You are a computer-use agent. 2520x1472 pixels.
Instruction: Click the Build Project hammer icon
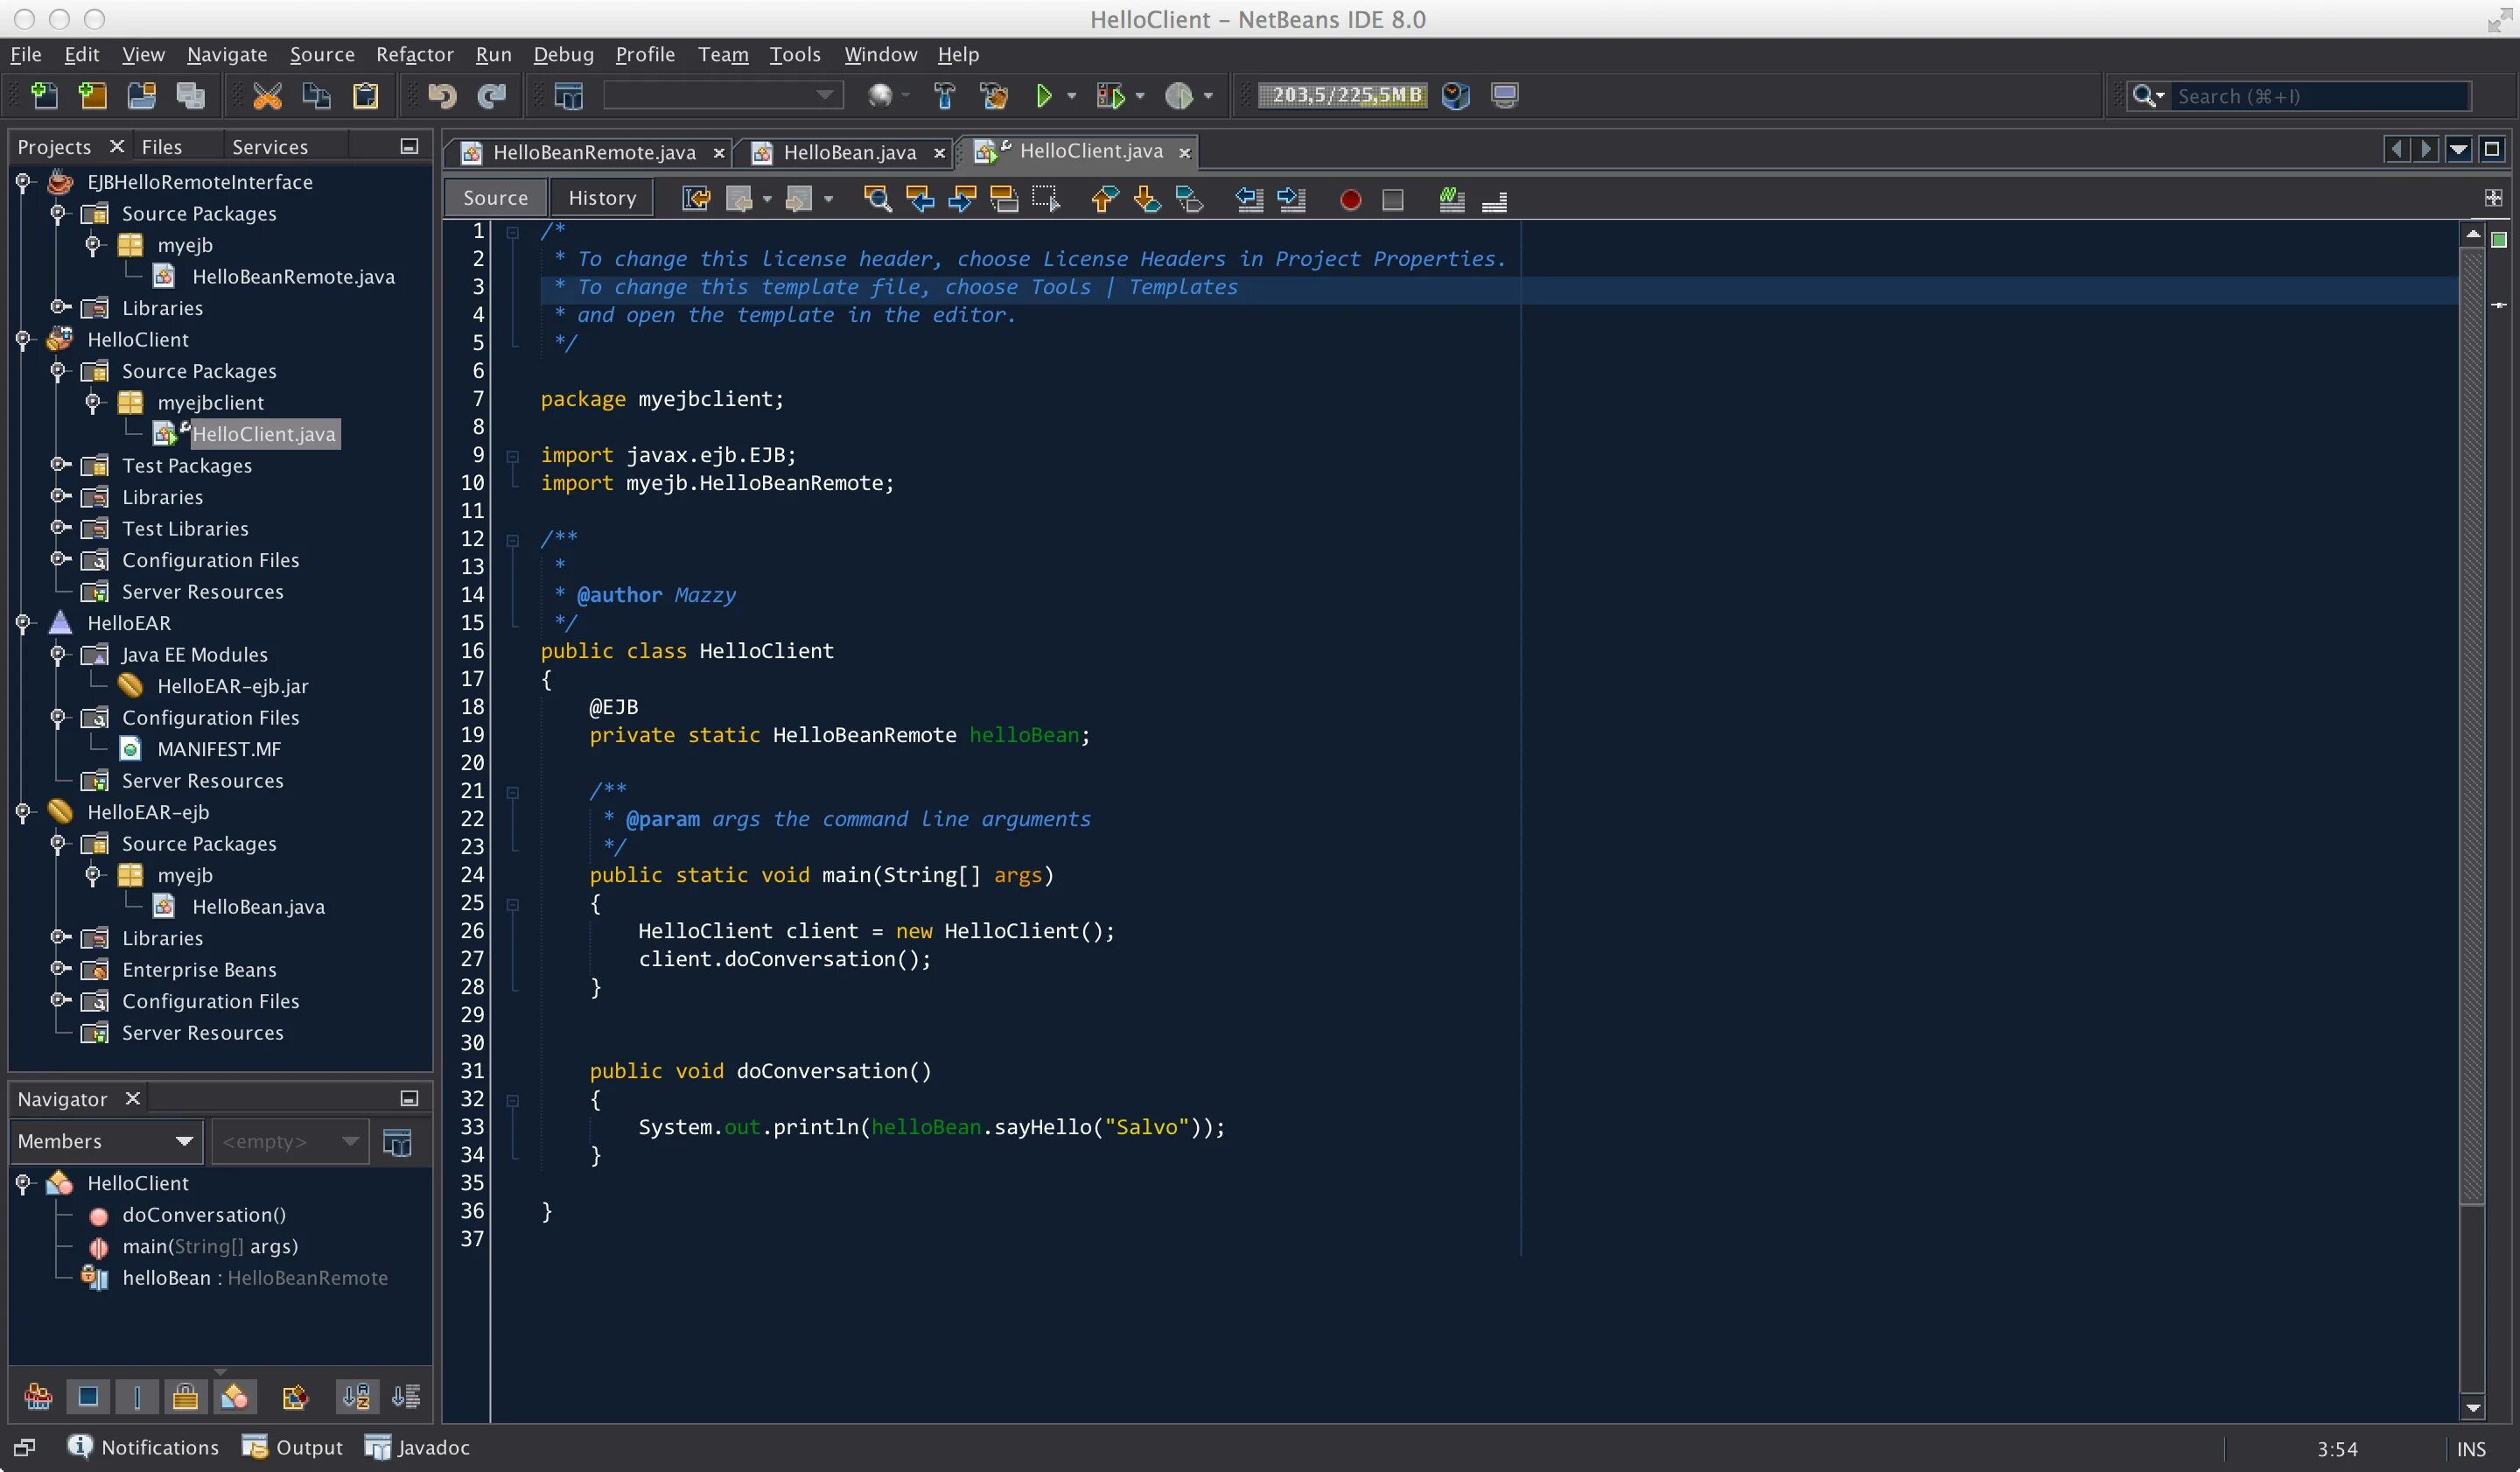tap(944, 96)
